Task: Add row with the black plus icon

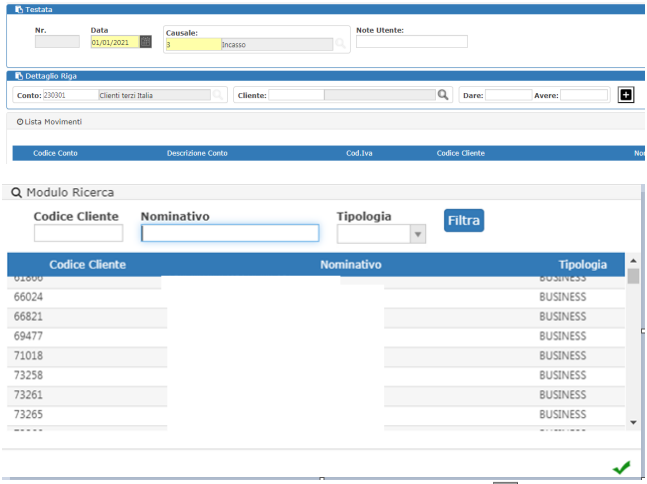Action: point(626,95)
